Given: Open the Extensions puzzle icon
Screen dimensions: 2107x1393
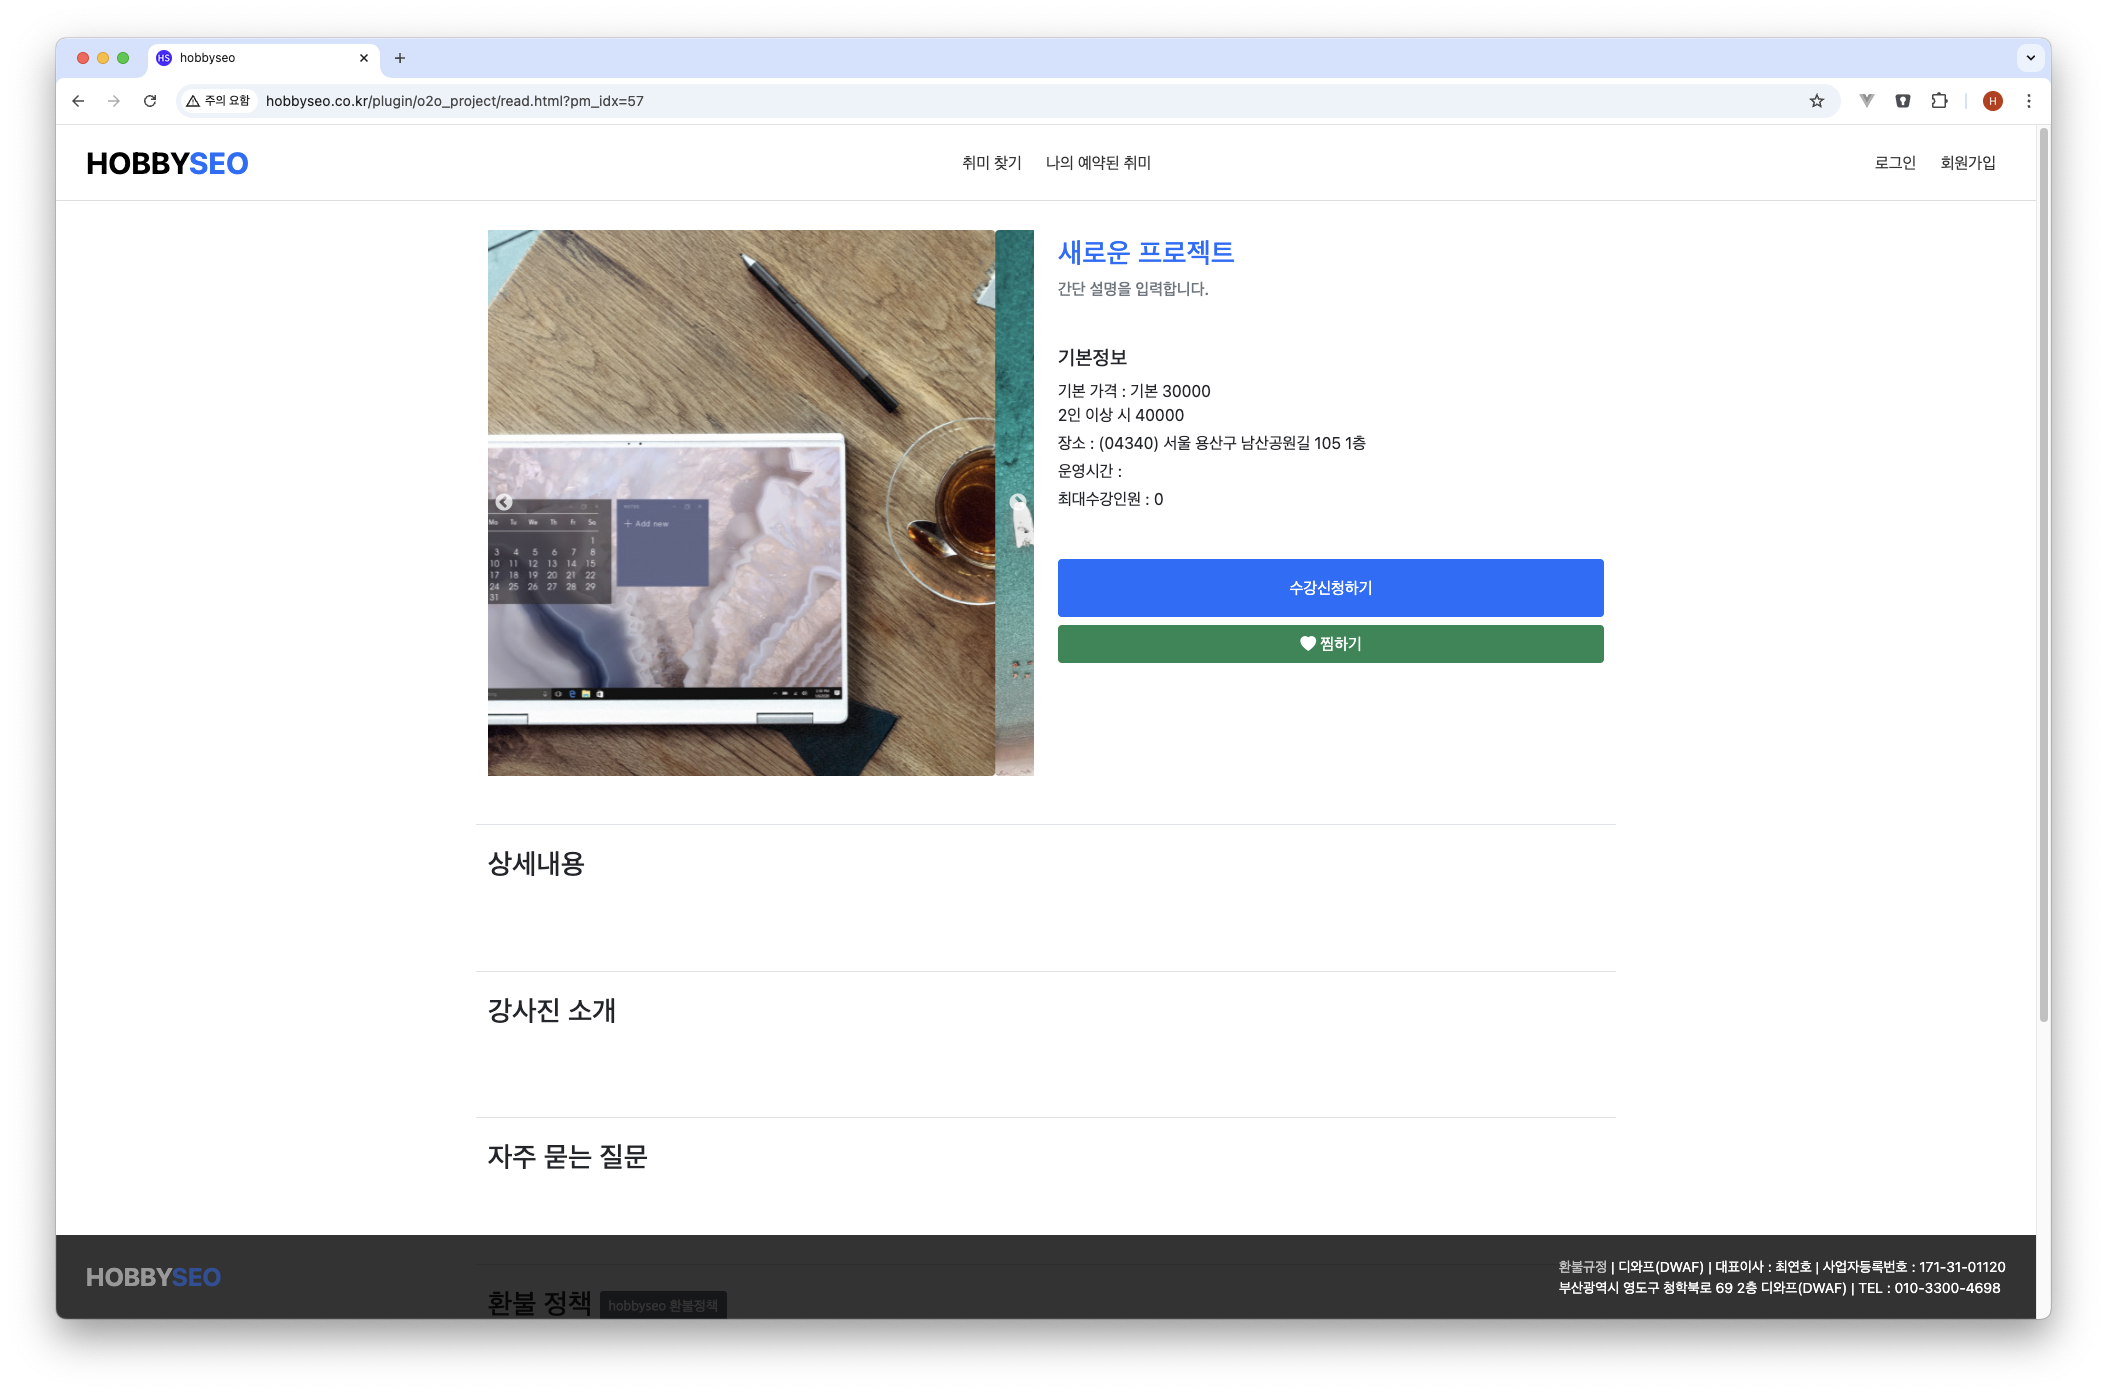Looking at the screenshot, I should pyautogui.click(x=1939, y=101).
